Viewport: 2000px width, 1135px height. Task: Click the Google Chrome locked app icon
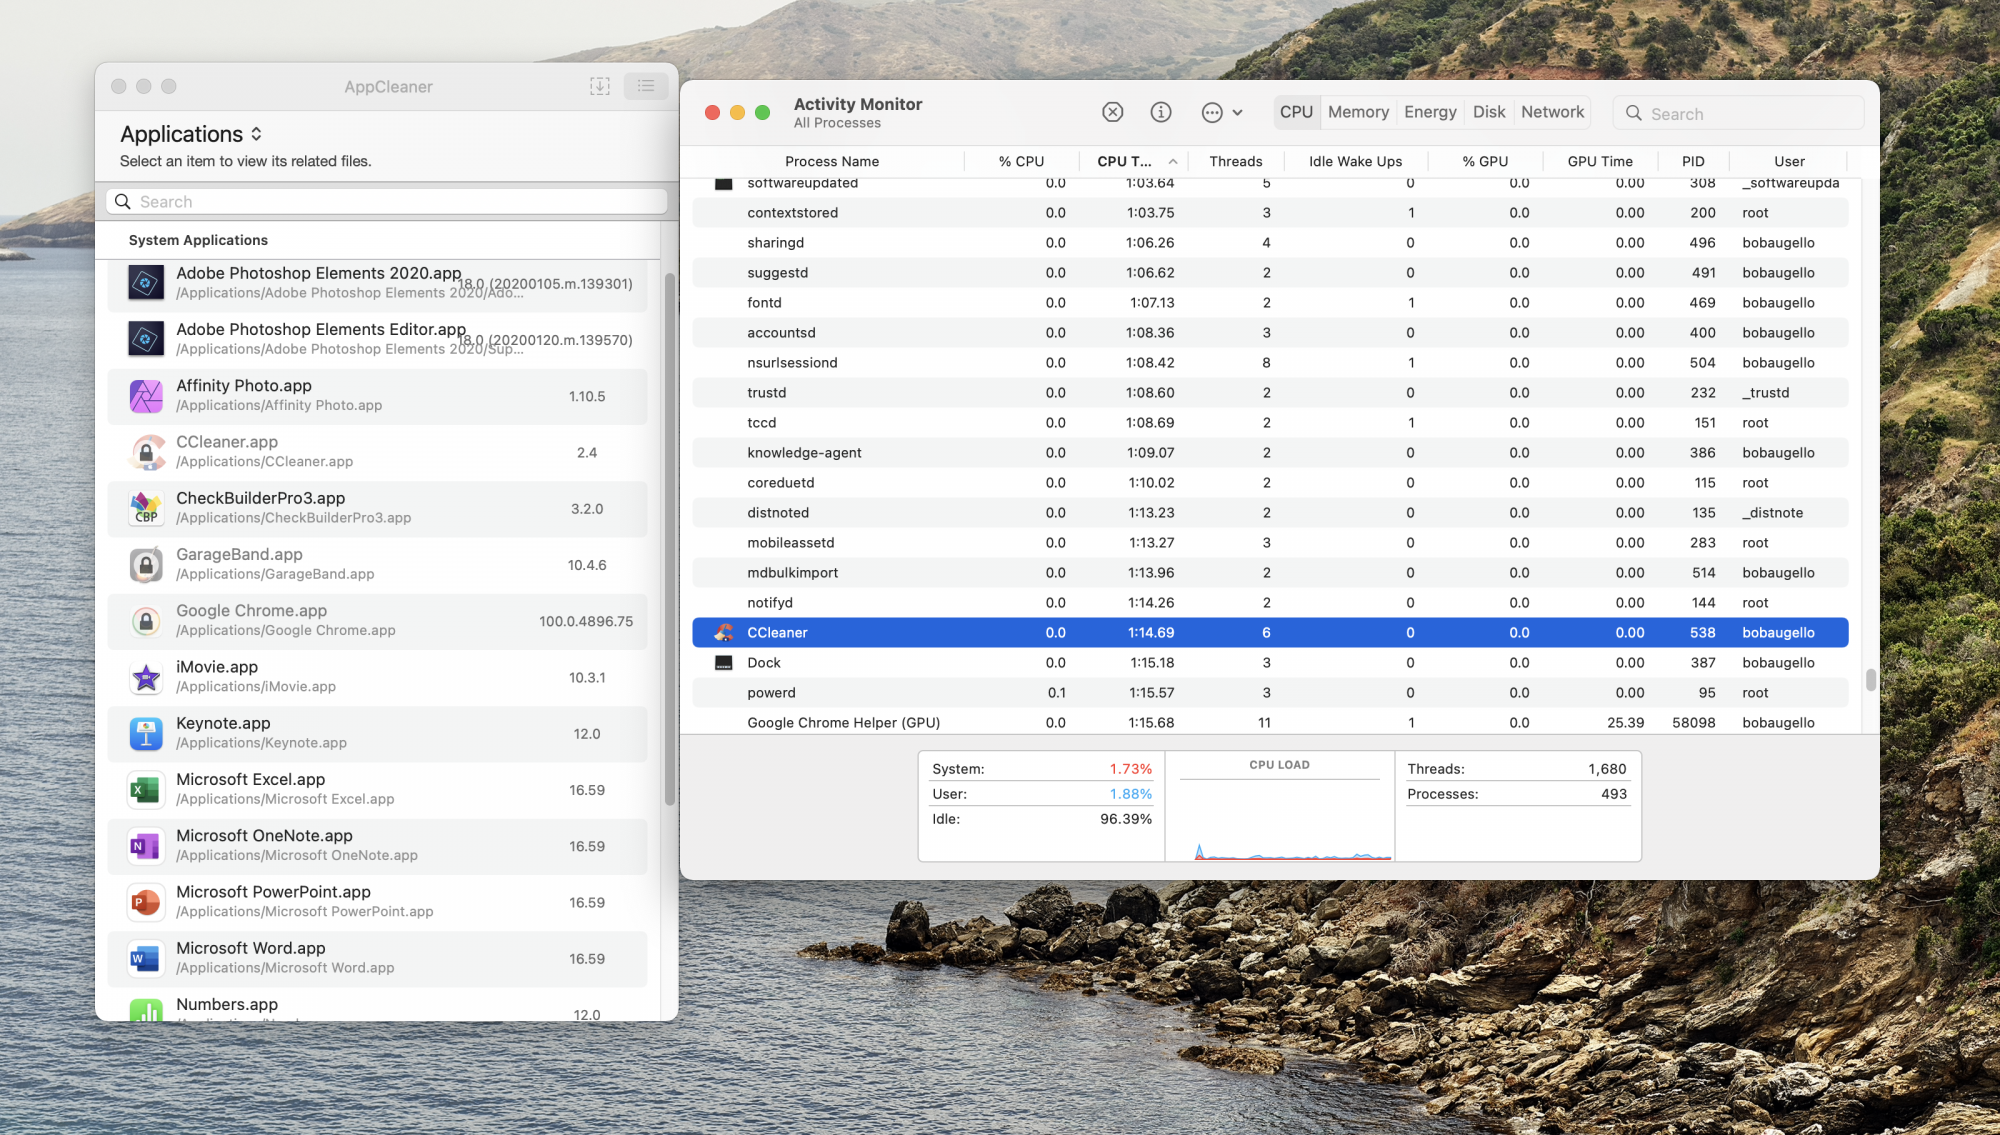point(146,621)
